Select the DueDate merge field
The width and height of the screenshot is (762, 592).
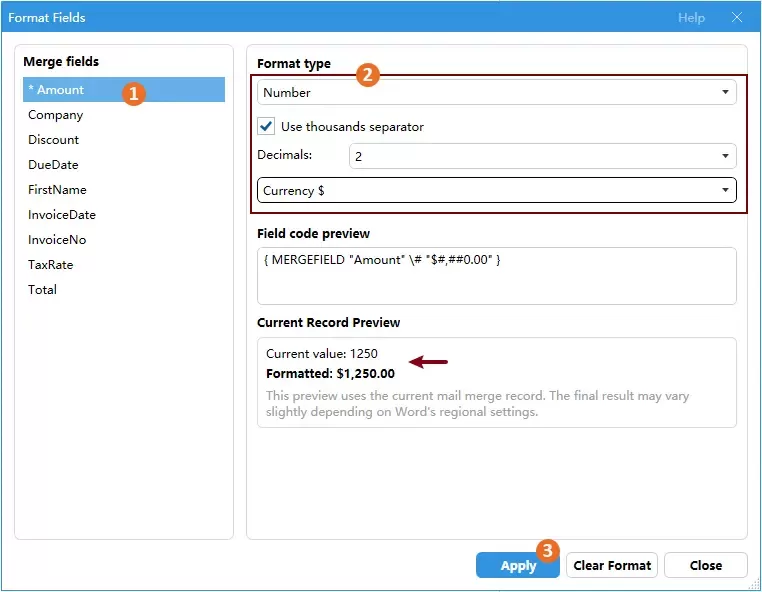[x=123, y=165]
